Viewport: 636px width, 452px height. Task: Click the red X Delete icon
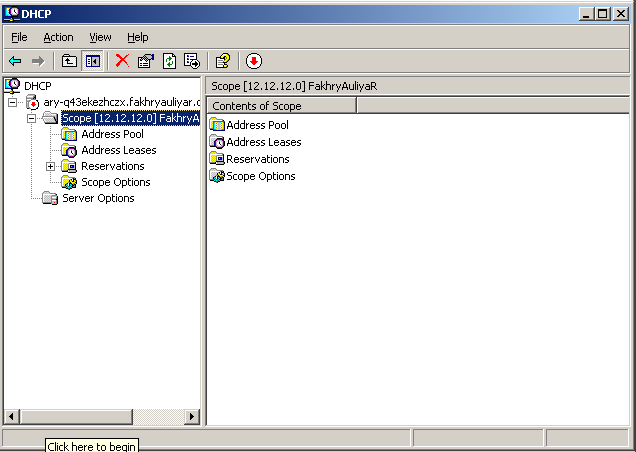tap(122, 61)
